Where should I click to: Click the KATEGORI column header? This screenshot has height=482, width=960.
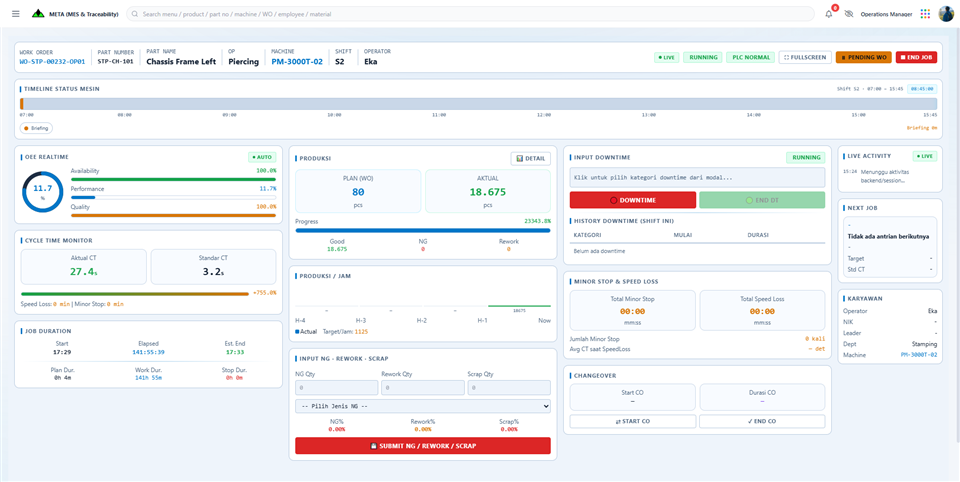tap(587, 235)
